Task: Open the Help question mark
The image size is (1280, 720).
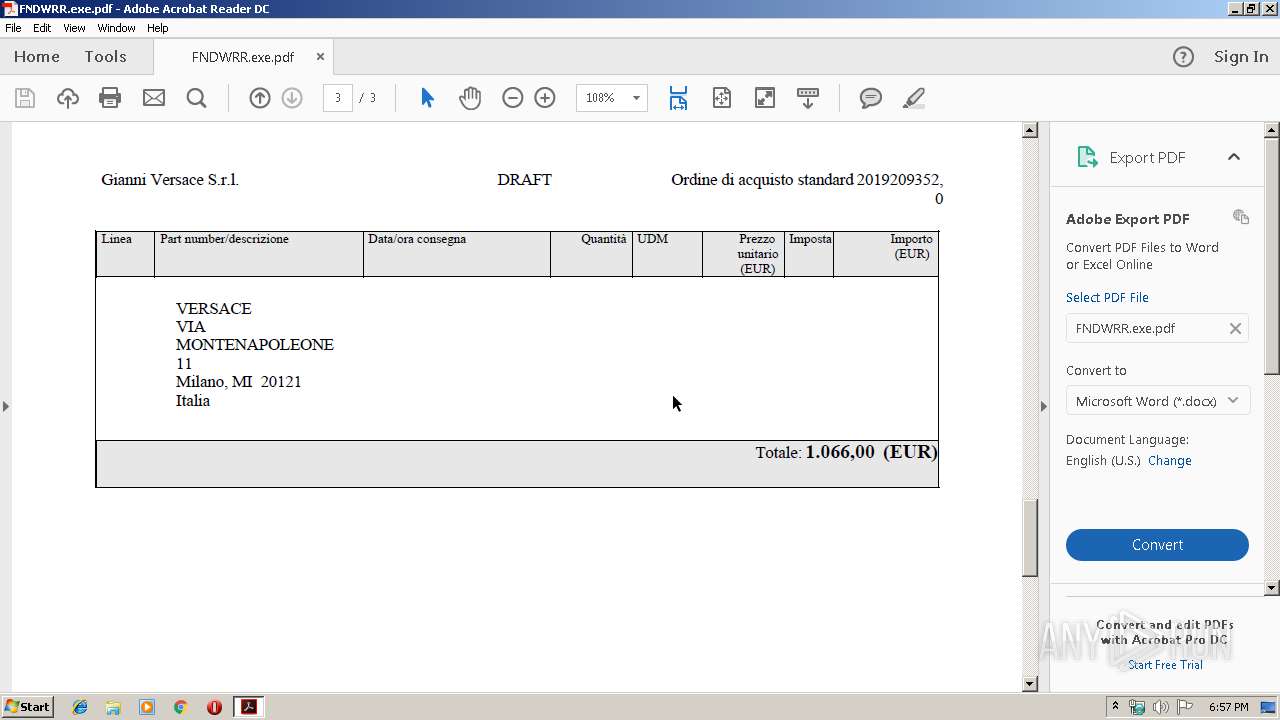Action: click(1183, 57)
